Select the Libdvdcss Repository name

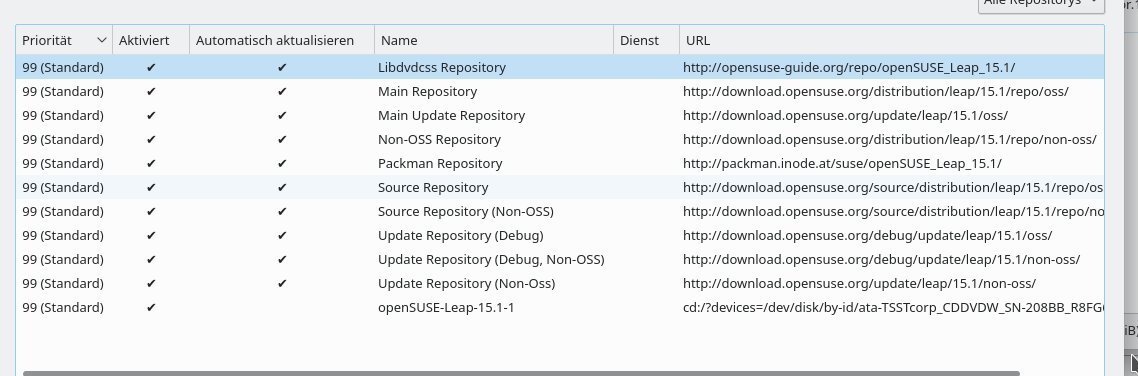[x=442, y=68]
